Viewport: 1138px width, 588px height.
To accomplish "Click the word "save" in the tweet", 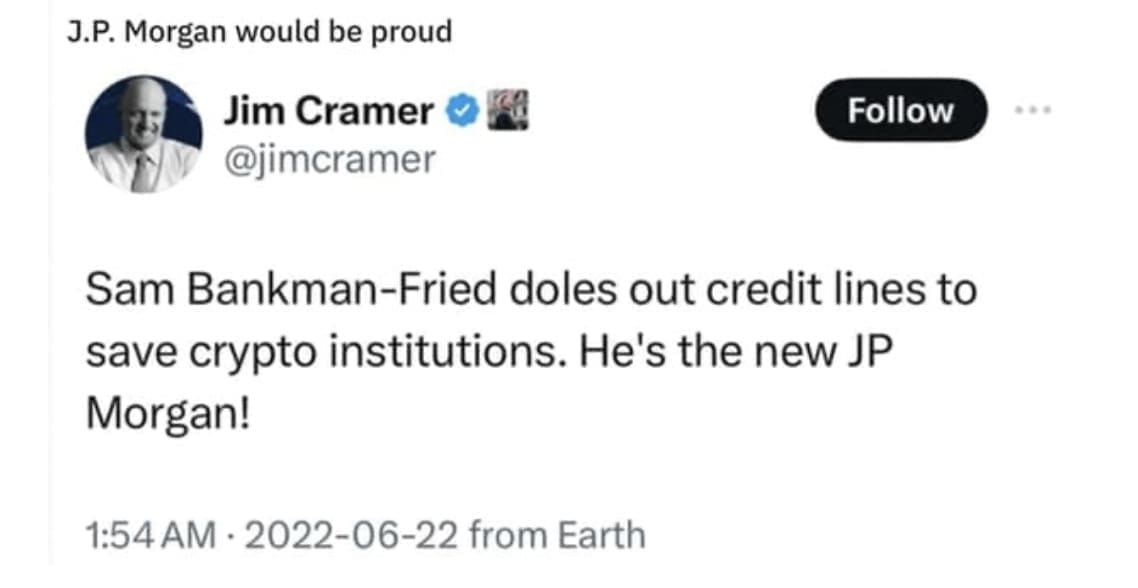I will (x=127, y=353).
